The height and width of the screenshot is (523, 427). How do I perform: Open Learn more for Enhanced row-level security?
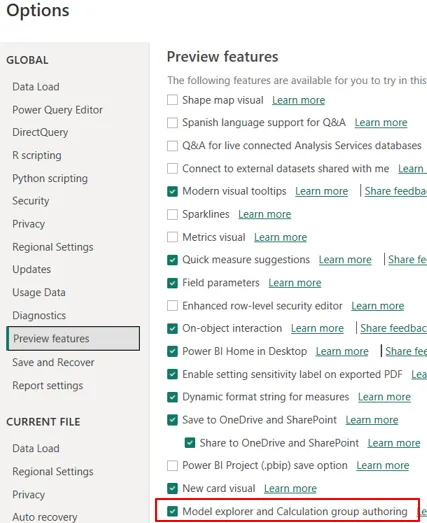pos(377,306)
